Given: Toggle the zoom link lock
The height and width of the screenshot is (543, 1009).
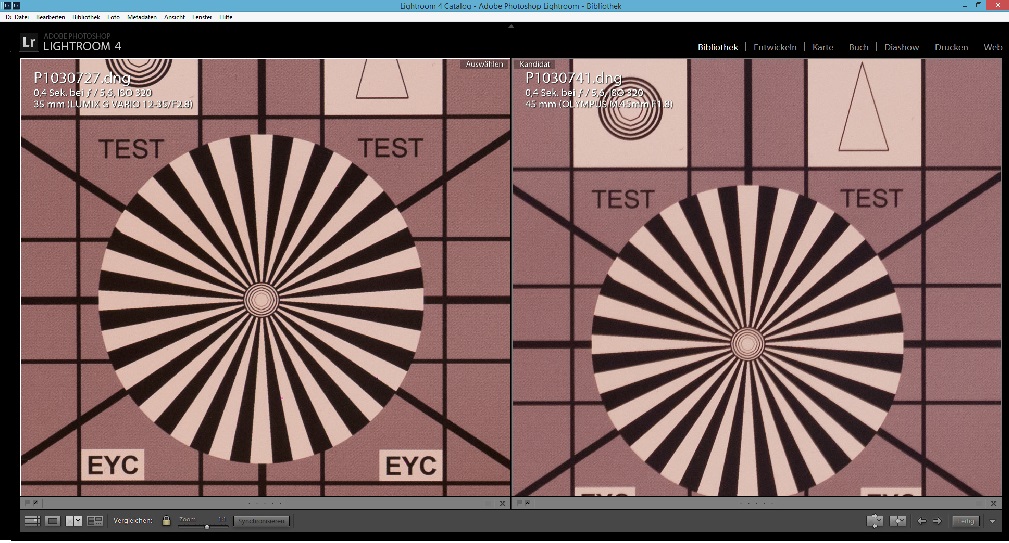Looking at the screenshot, I should click(166, 520).
